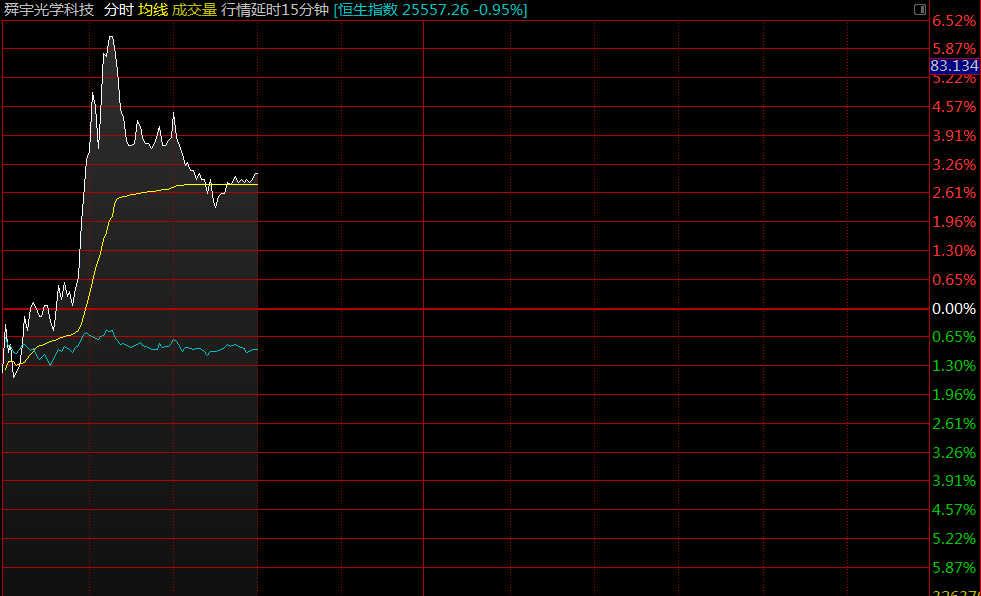The width and height of the screenshot is (981, 596).
Task: Click the green 5.22% axis label
Action: coord(953,539)
